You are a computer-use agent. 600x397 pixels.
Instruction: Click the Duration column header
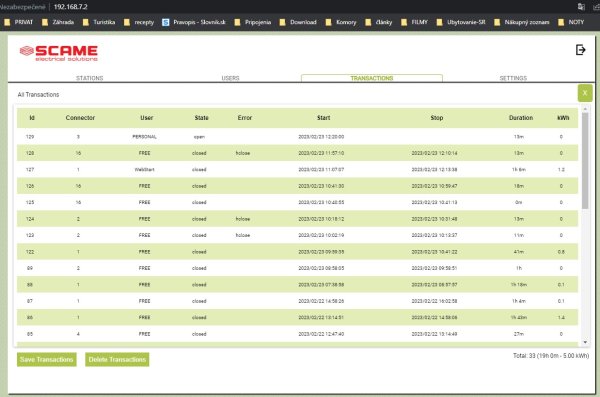coord(521,118)
